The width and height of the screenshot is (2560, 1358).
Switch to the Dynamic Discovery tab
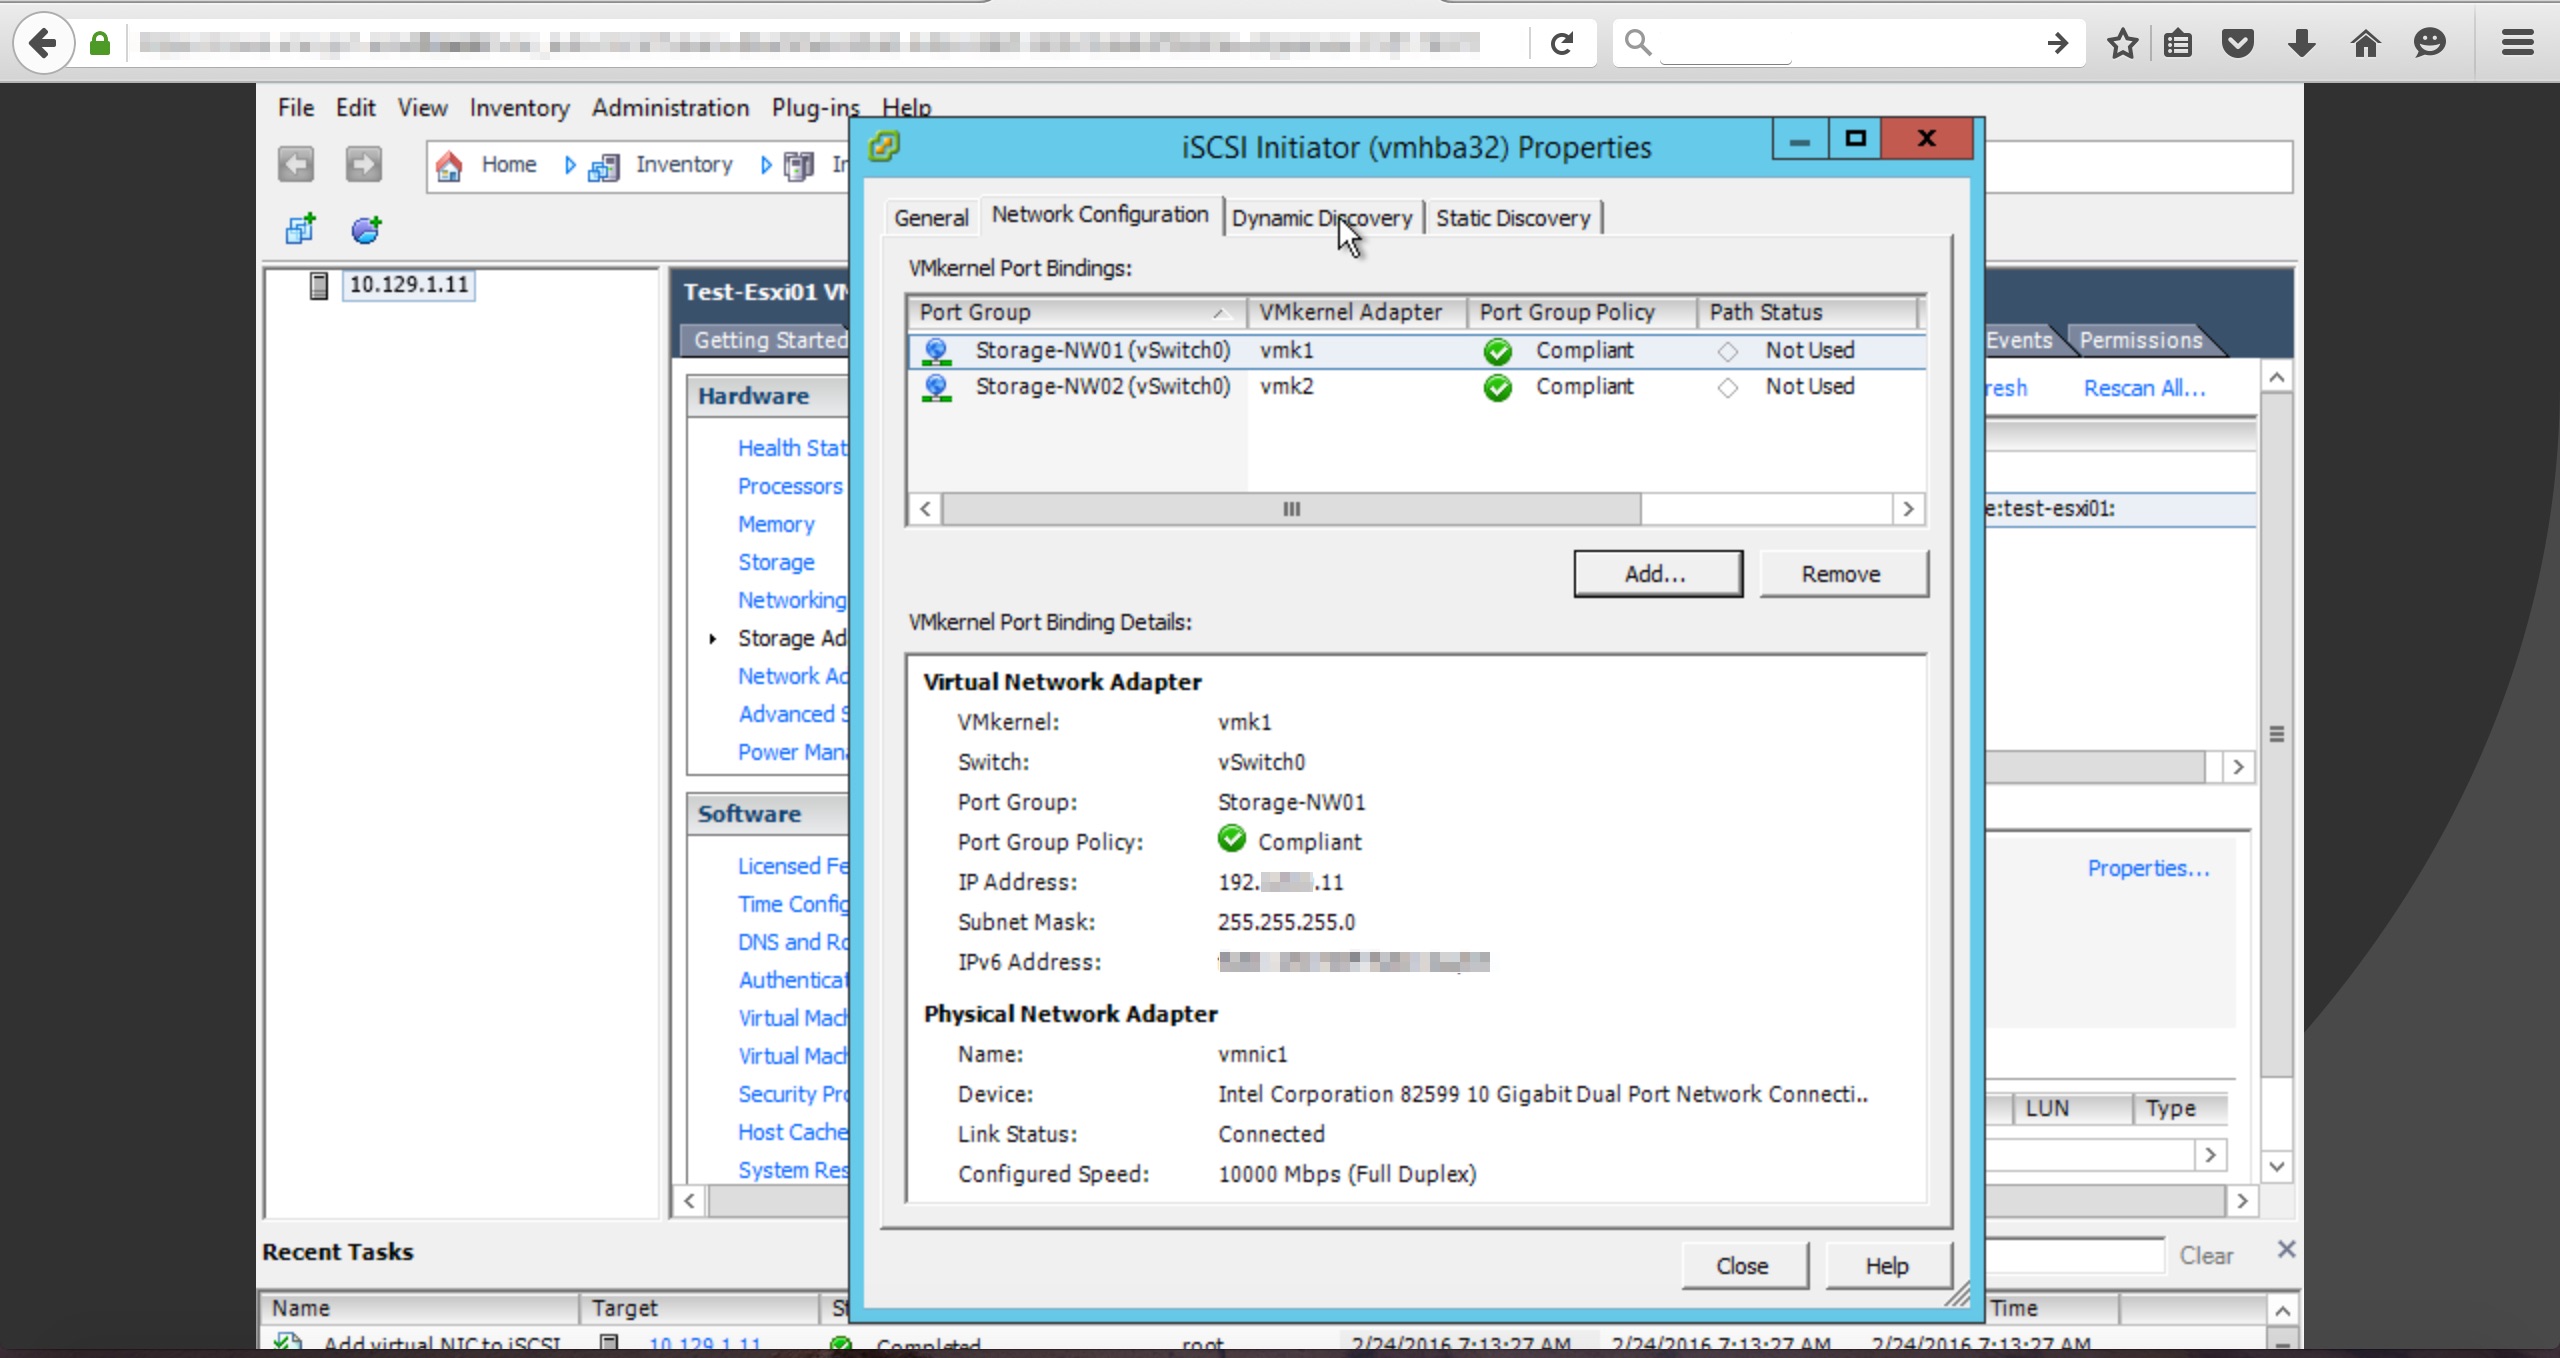1321,218
